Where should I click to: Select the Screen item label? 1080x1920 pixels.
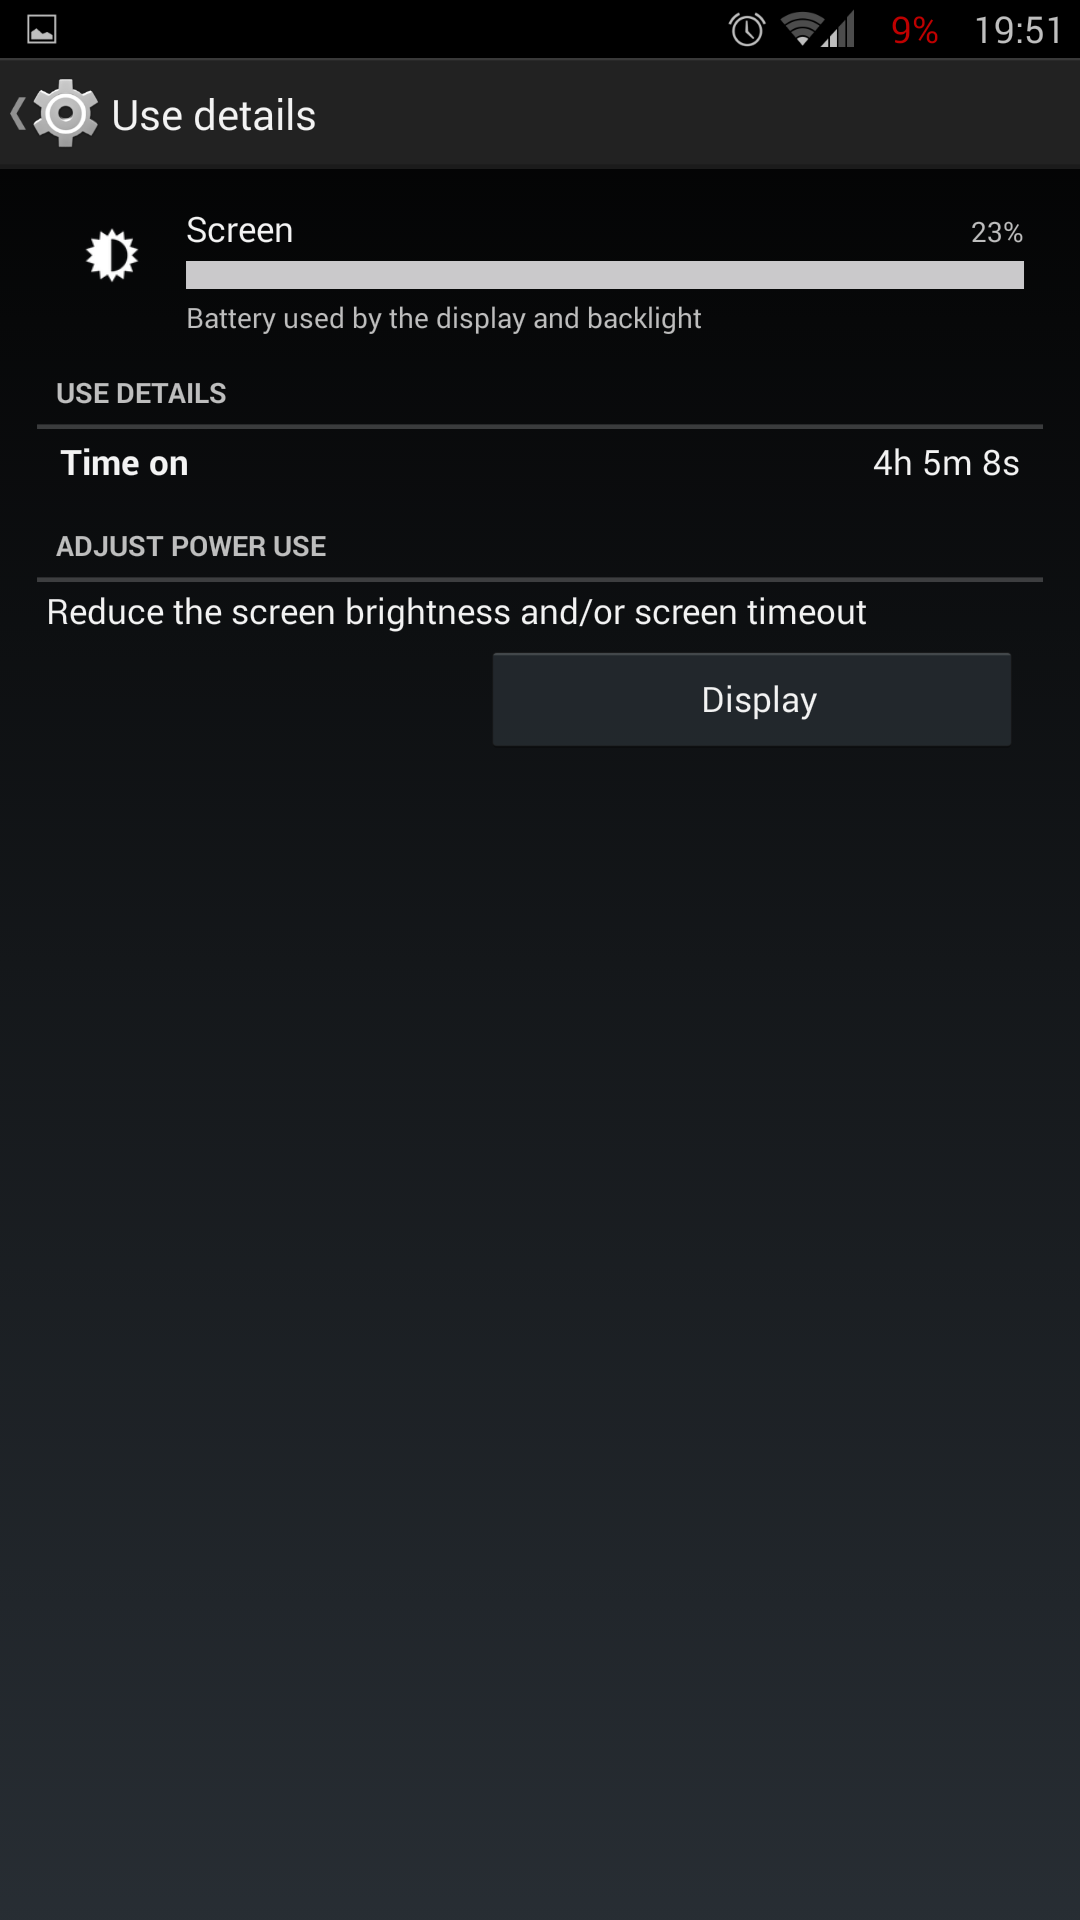pyautogui.click(x=240, y=230)
